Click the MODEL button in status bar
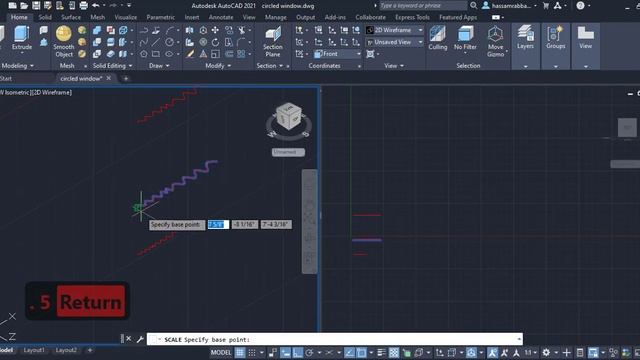 click(x=221, y=352)
